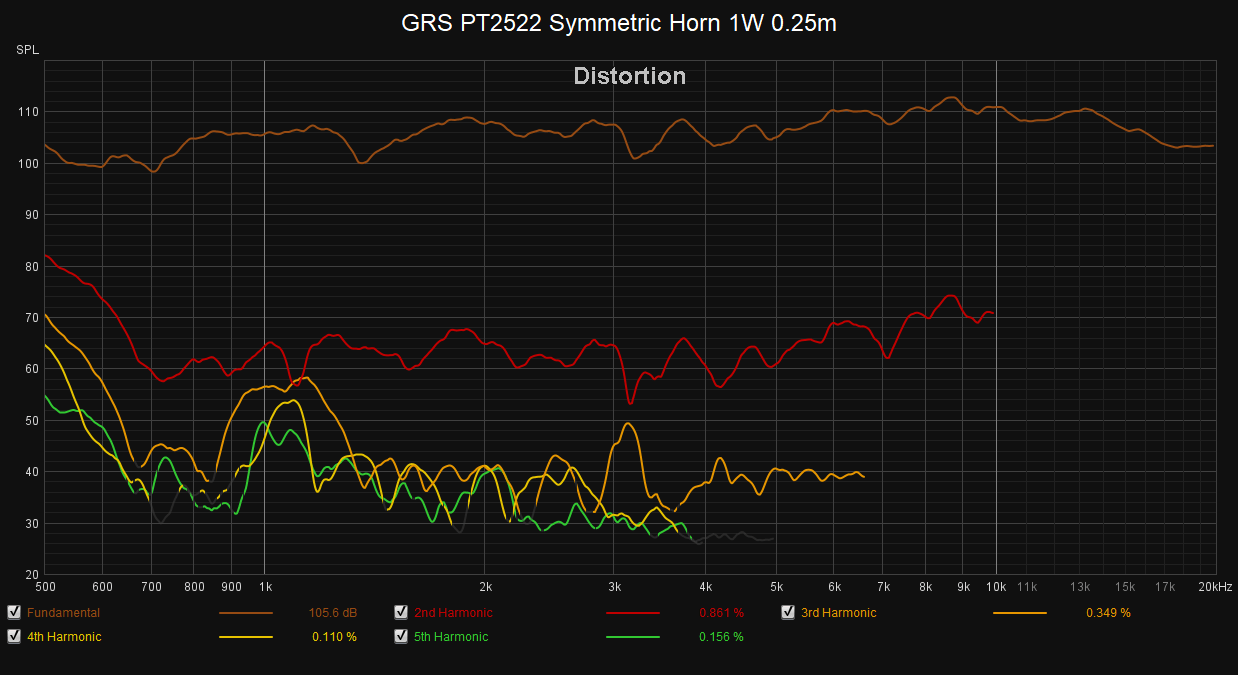Viewport: 1238px width, 675px height.
Task: Click the 110 SPL axis label
Action: coord(28,111)
